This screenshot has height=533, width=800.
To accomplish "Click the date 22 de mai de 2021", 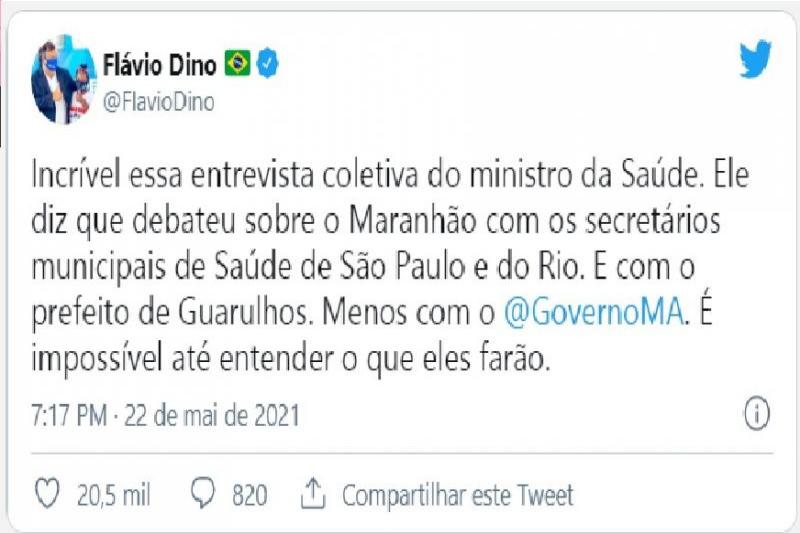I will pyautogui.click(x=211, y=413).
